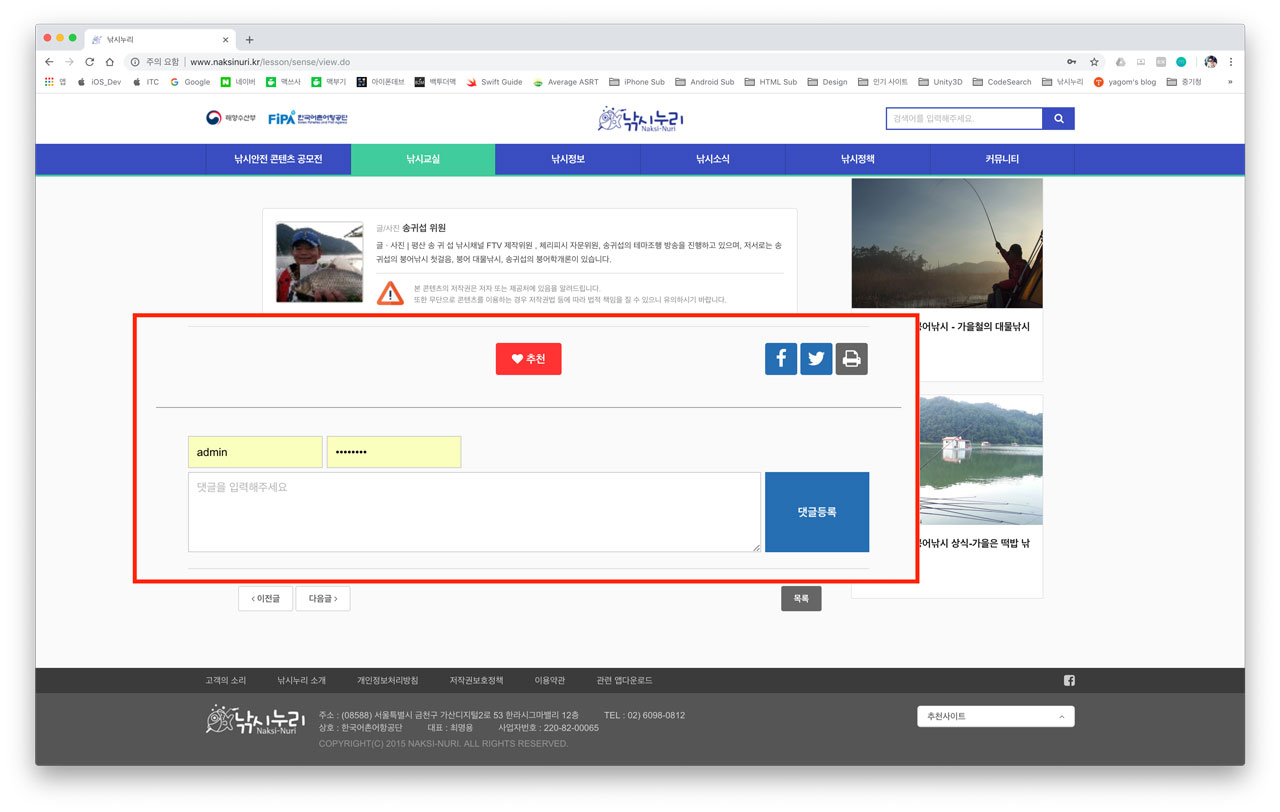1280x812 pixels.
Task: Share article via Twitter icon
Action: 816,359
